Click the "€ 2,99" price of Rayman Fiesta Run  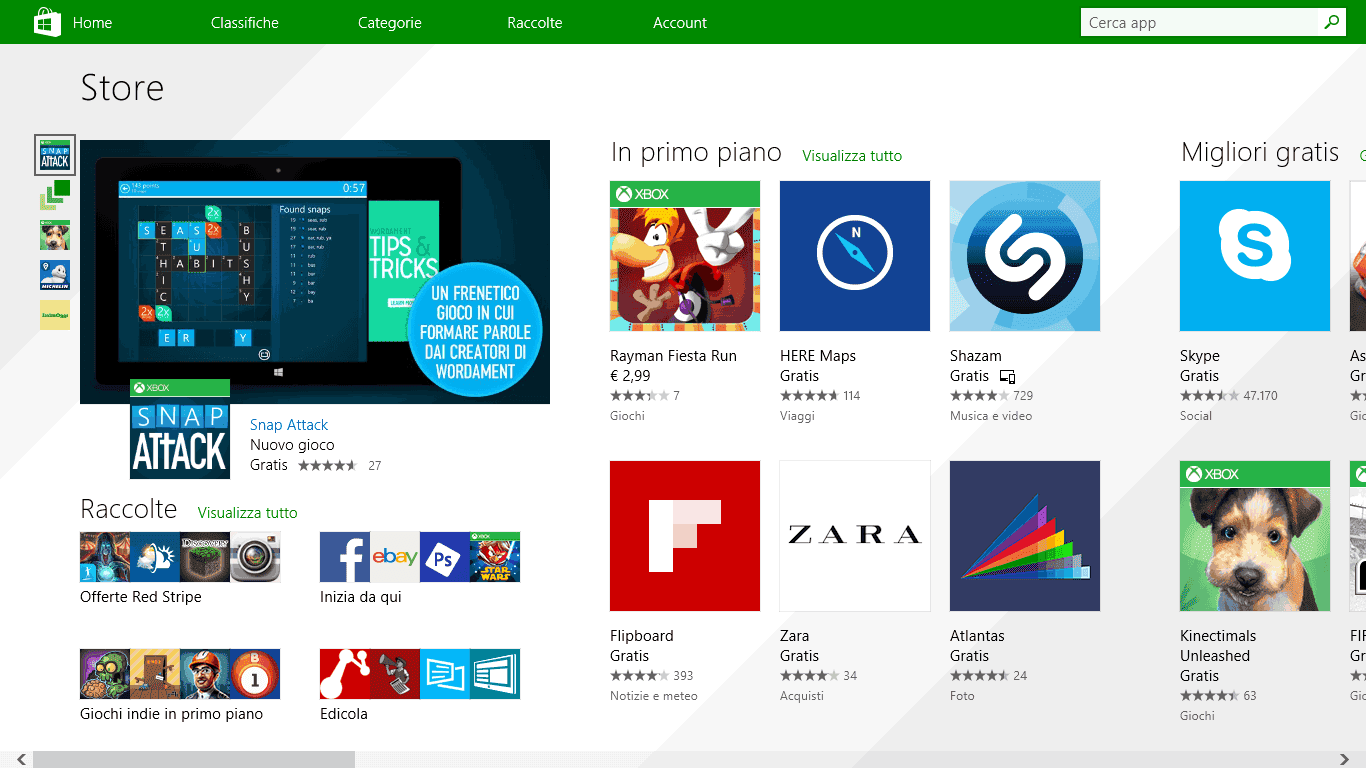click(630, 376)
